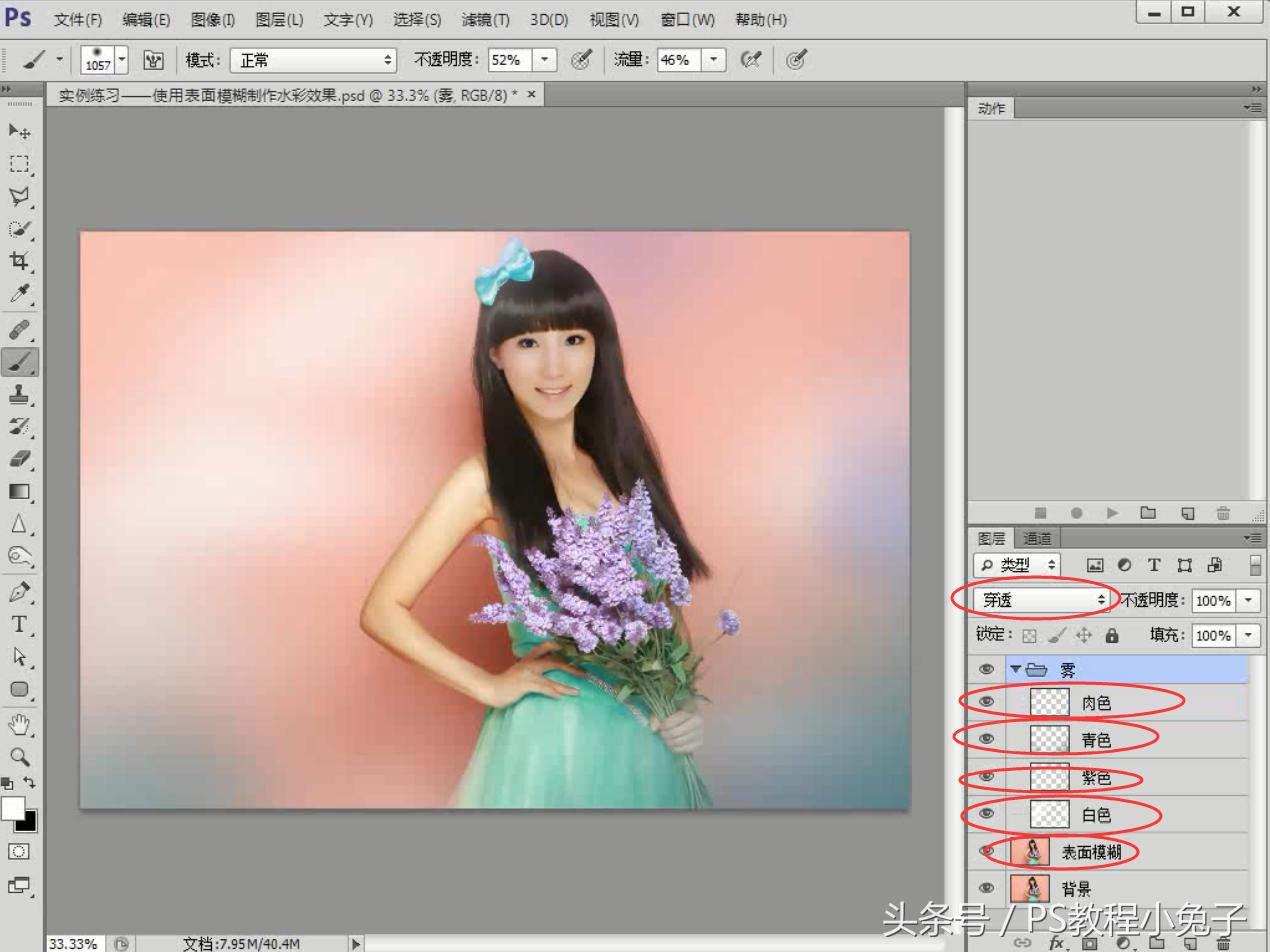This screenshot has height=952, width=1270.
Task: Click the white foreground color swatch
Action: pos(12,808)
